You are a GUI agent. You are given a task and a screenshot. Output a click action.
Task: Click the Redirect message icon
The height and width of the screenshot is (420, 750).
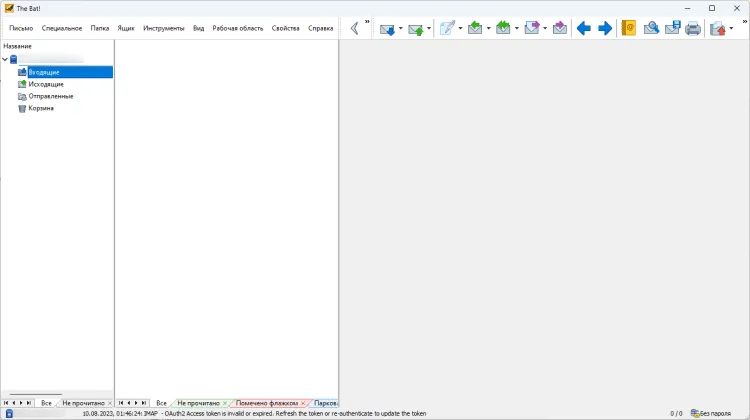[x=560, y=28]
